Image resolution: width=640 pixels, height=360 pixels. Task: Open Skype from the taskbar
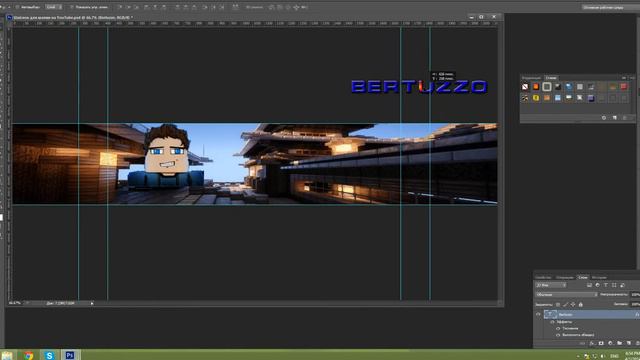click(49, 355)
